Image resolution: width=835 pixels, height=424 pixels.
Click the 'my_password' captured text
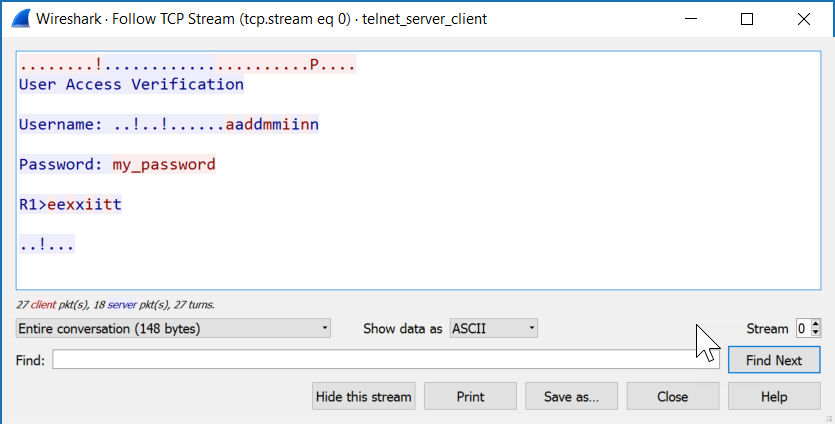pos(164,165)
